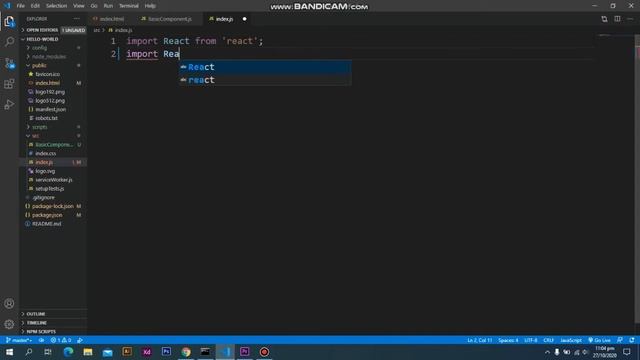Image resolution: width=640 pixels, height=360 pixels.
Task: Open the File menu
Action: pos(20,6)
